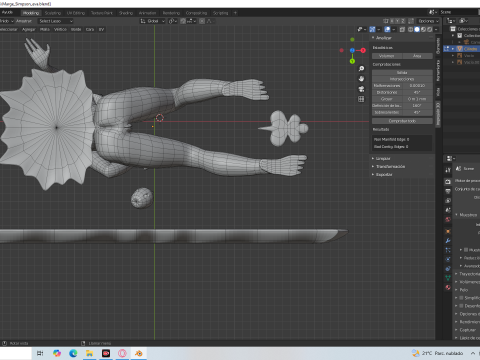Open the Particles properties tab icon
The width and height of the screenshot is (480, 360).
448,250
